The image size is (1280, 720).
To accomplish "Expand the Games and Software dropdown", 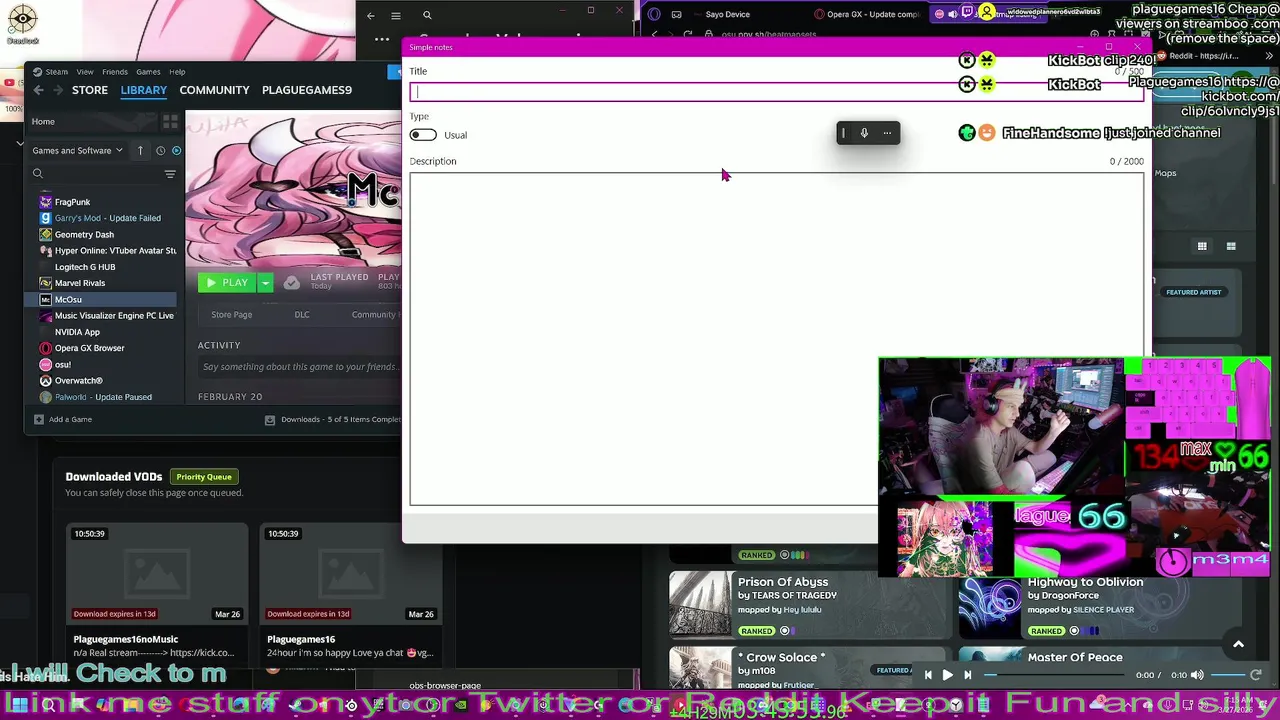I will pos(77,151).
